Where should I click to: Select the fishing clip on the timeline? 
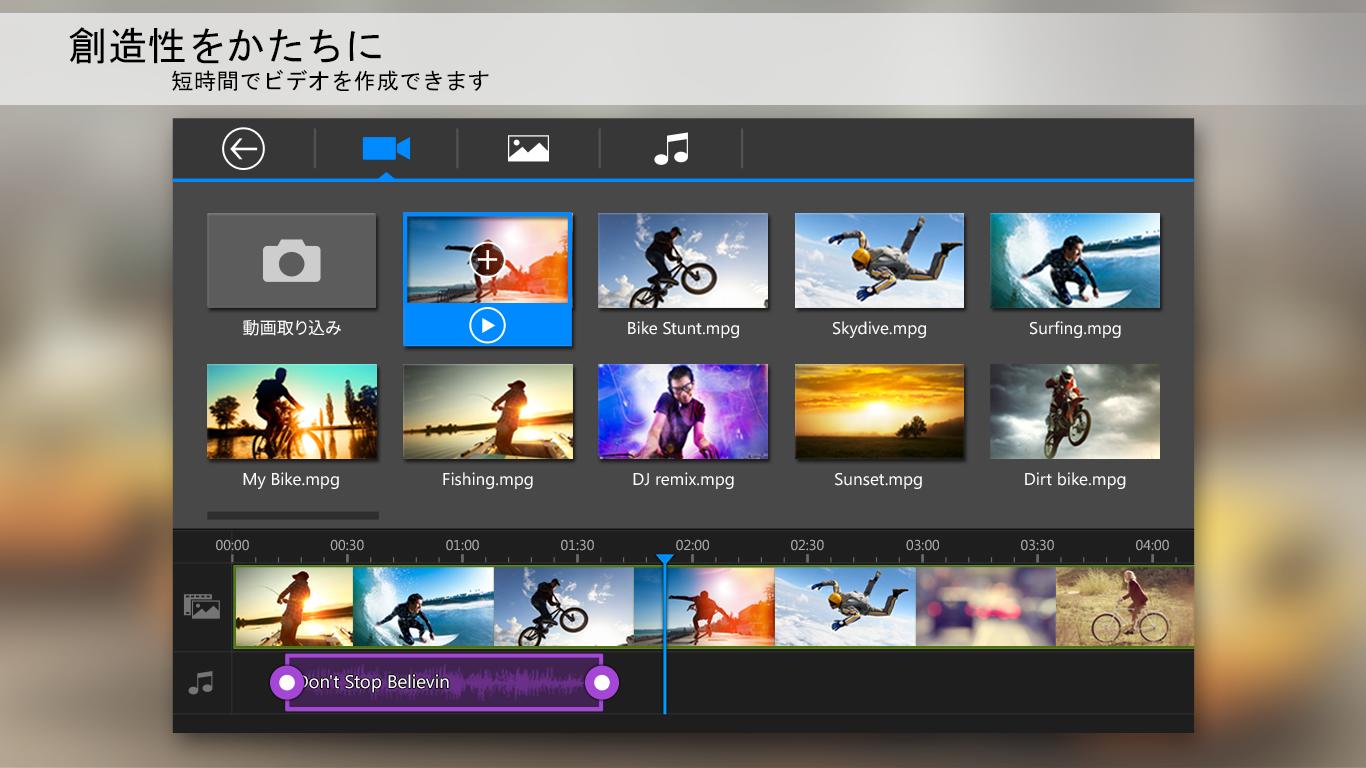[294, 607]
